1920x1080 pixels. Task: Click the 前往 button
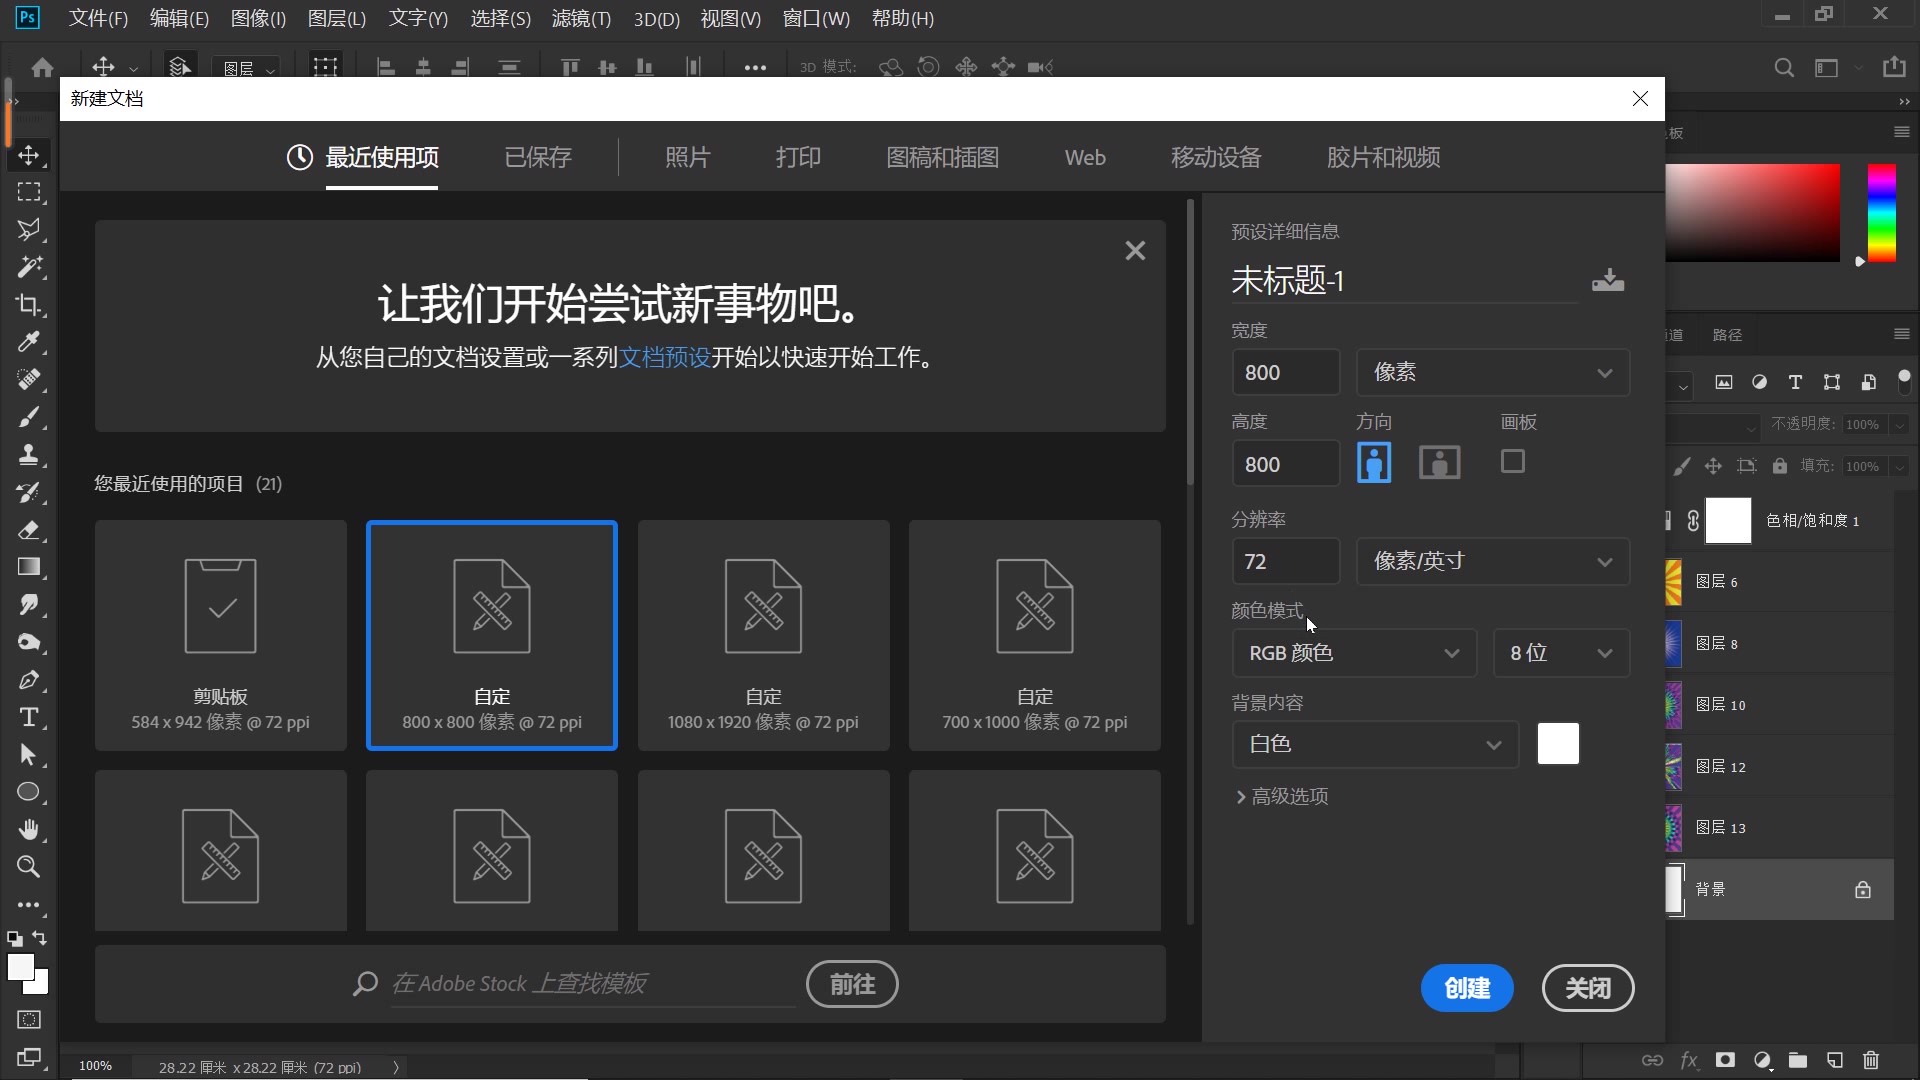pyautogui.click(x=852, y=984)
